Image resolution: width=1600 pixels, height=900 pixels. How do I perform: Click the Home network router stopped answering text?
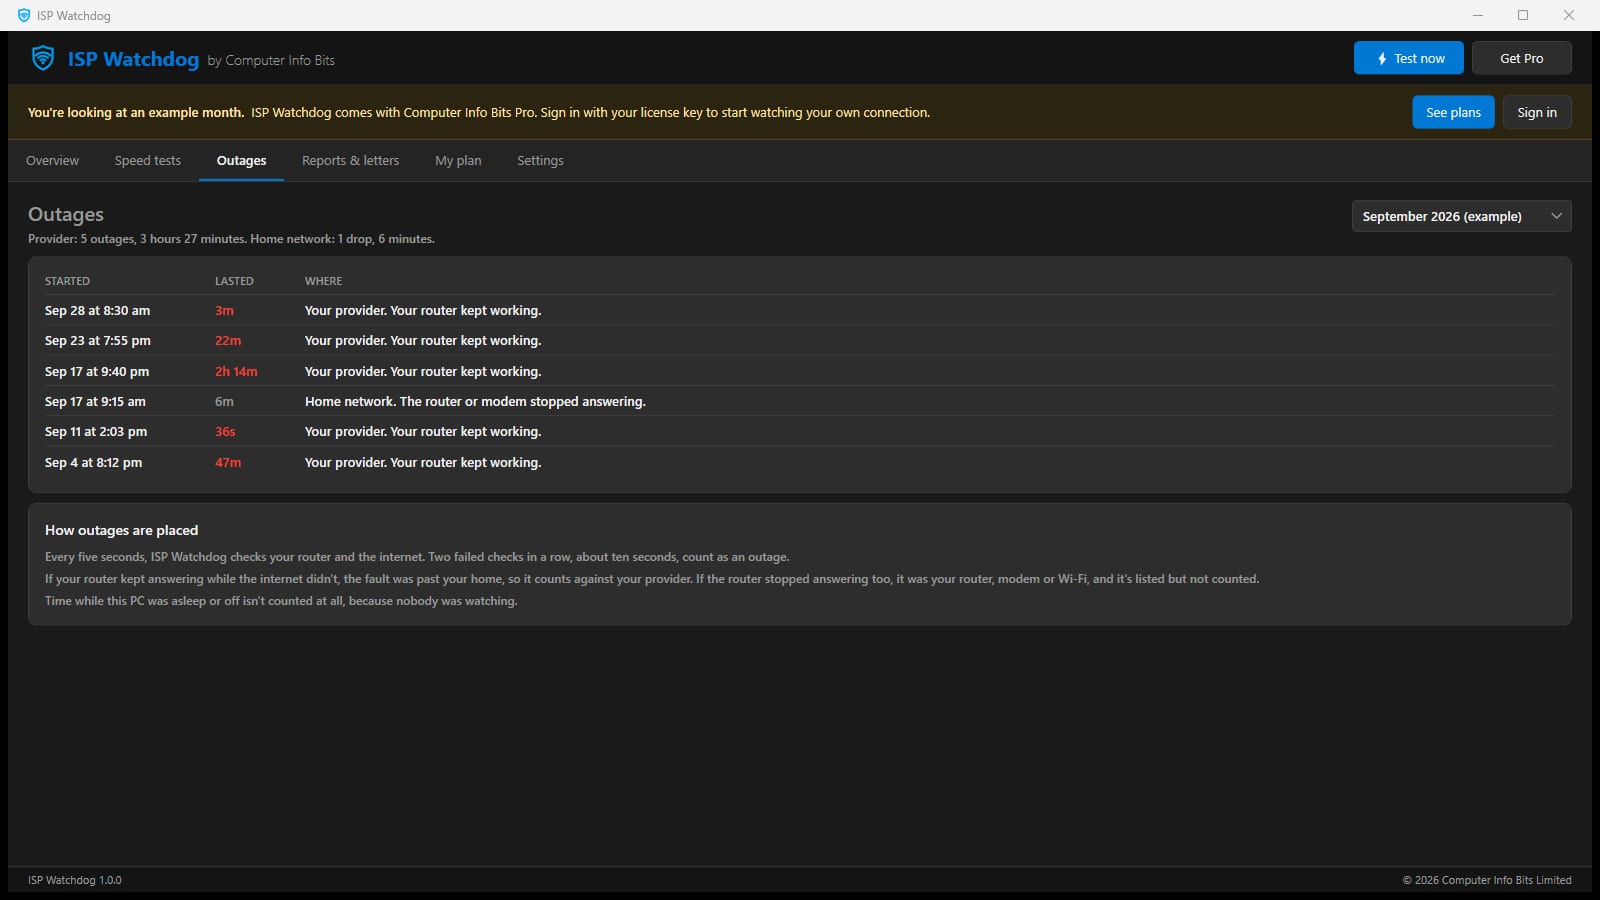coord(475,401)
